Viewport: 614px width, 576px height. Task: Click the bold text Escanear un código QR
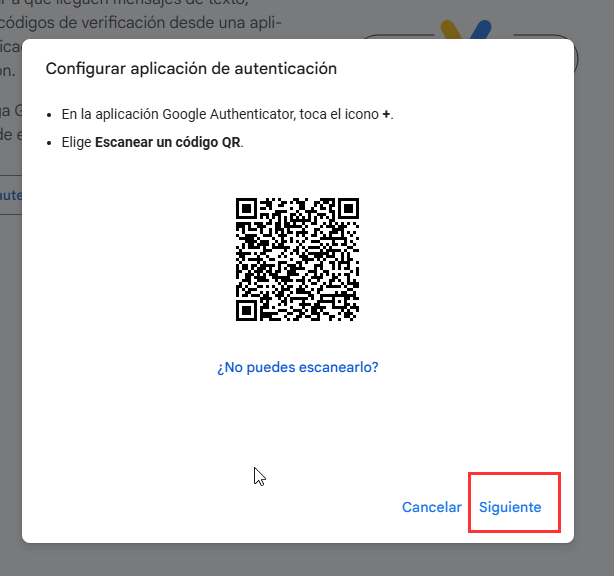click(168, 142)
